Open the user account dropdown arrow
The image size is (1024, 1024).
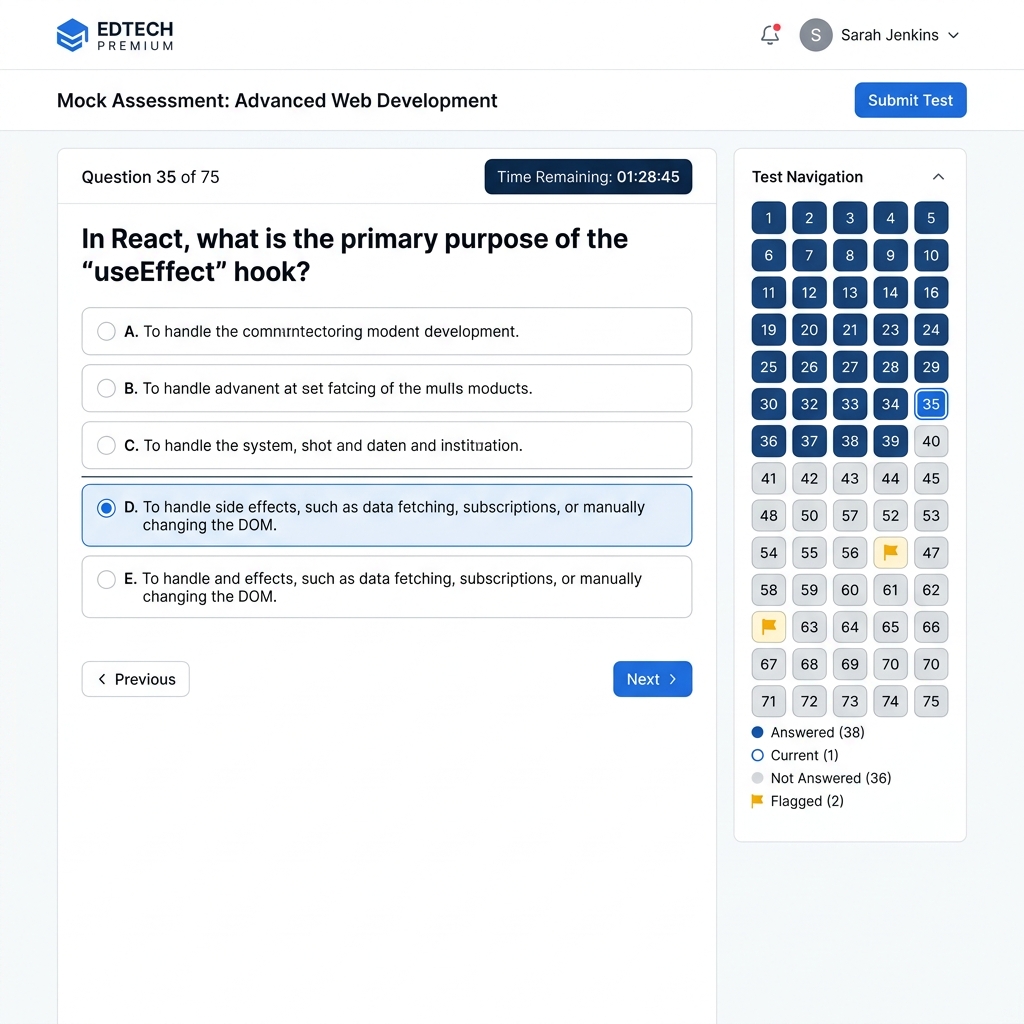(953, 35)
